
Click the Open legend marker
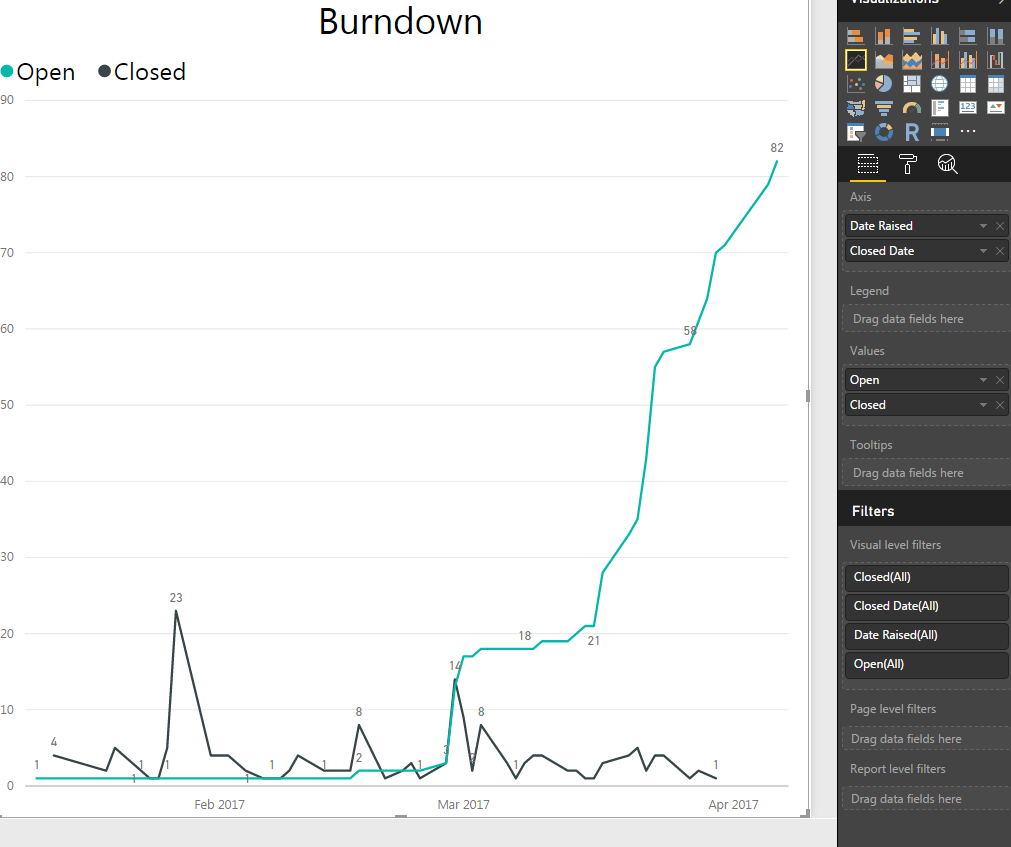point(7,72)
